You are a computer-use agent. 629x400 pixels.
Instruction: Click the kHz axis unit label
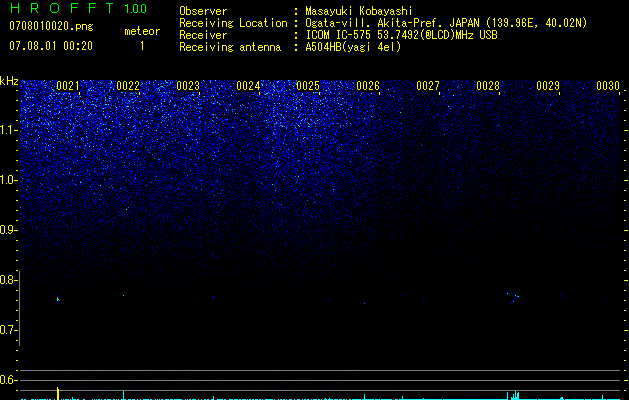point(9,81)
